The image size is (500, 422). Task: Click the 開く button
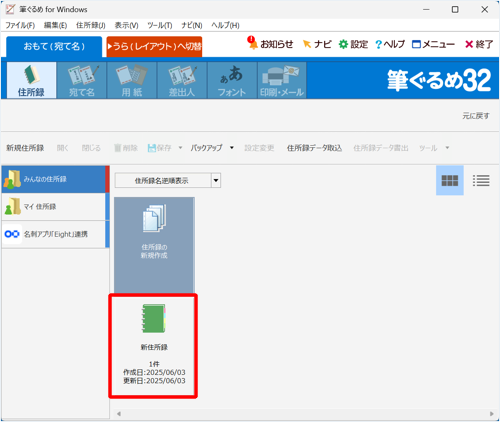(x=62, y=148)
